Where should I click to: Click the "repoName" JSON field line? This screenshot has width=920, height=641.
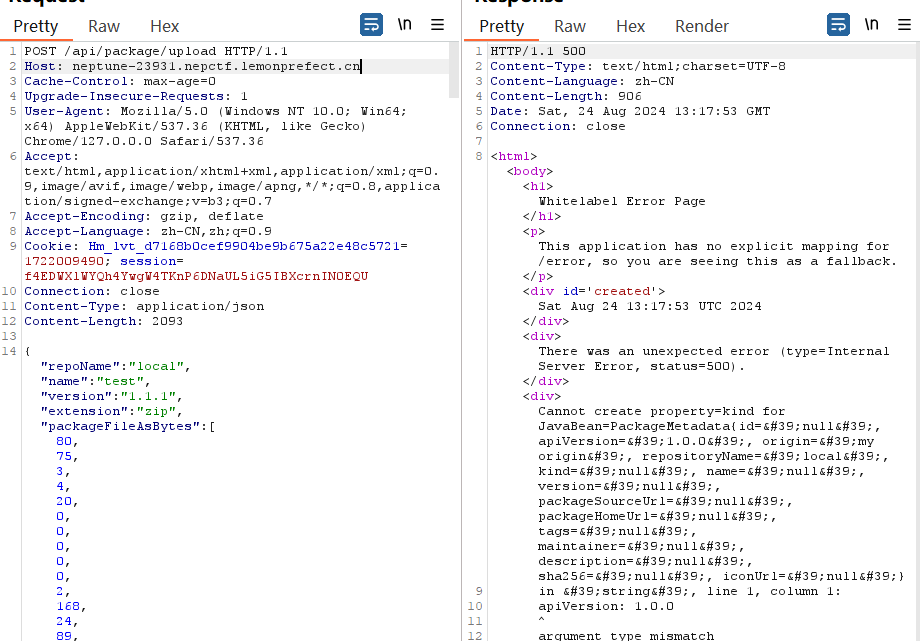[x=114, y=366]
